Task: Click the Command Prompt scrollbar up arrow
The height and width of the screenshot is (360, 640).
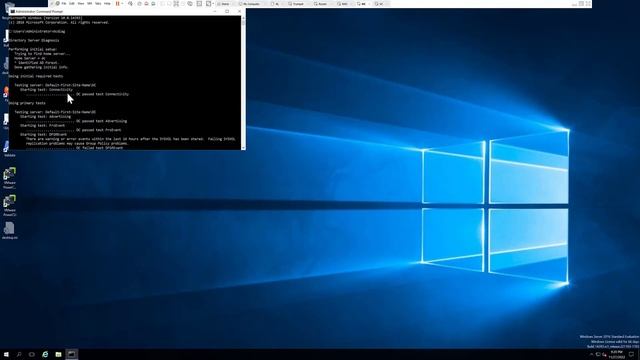Action: (243, 18)
